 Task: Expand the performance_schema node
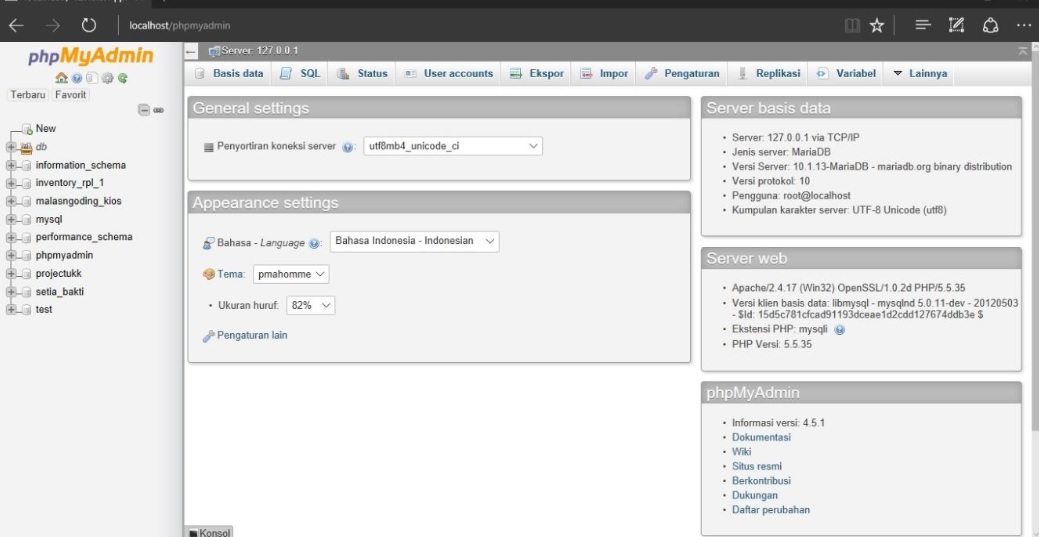pyautogui.click(x=11, y=237)
